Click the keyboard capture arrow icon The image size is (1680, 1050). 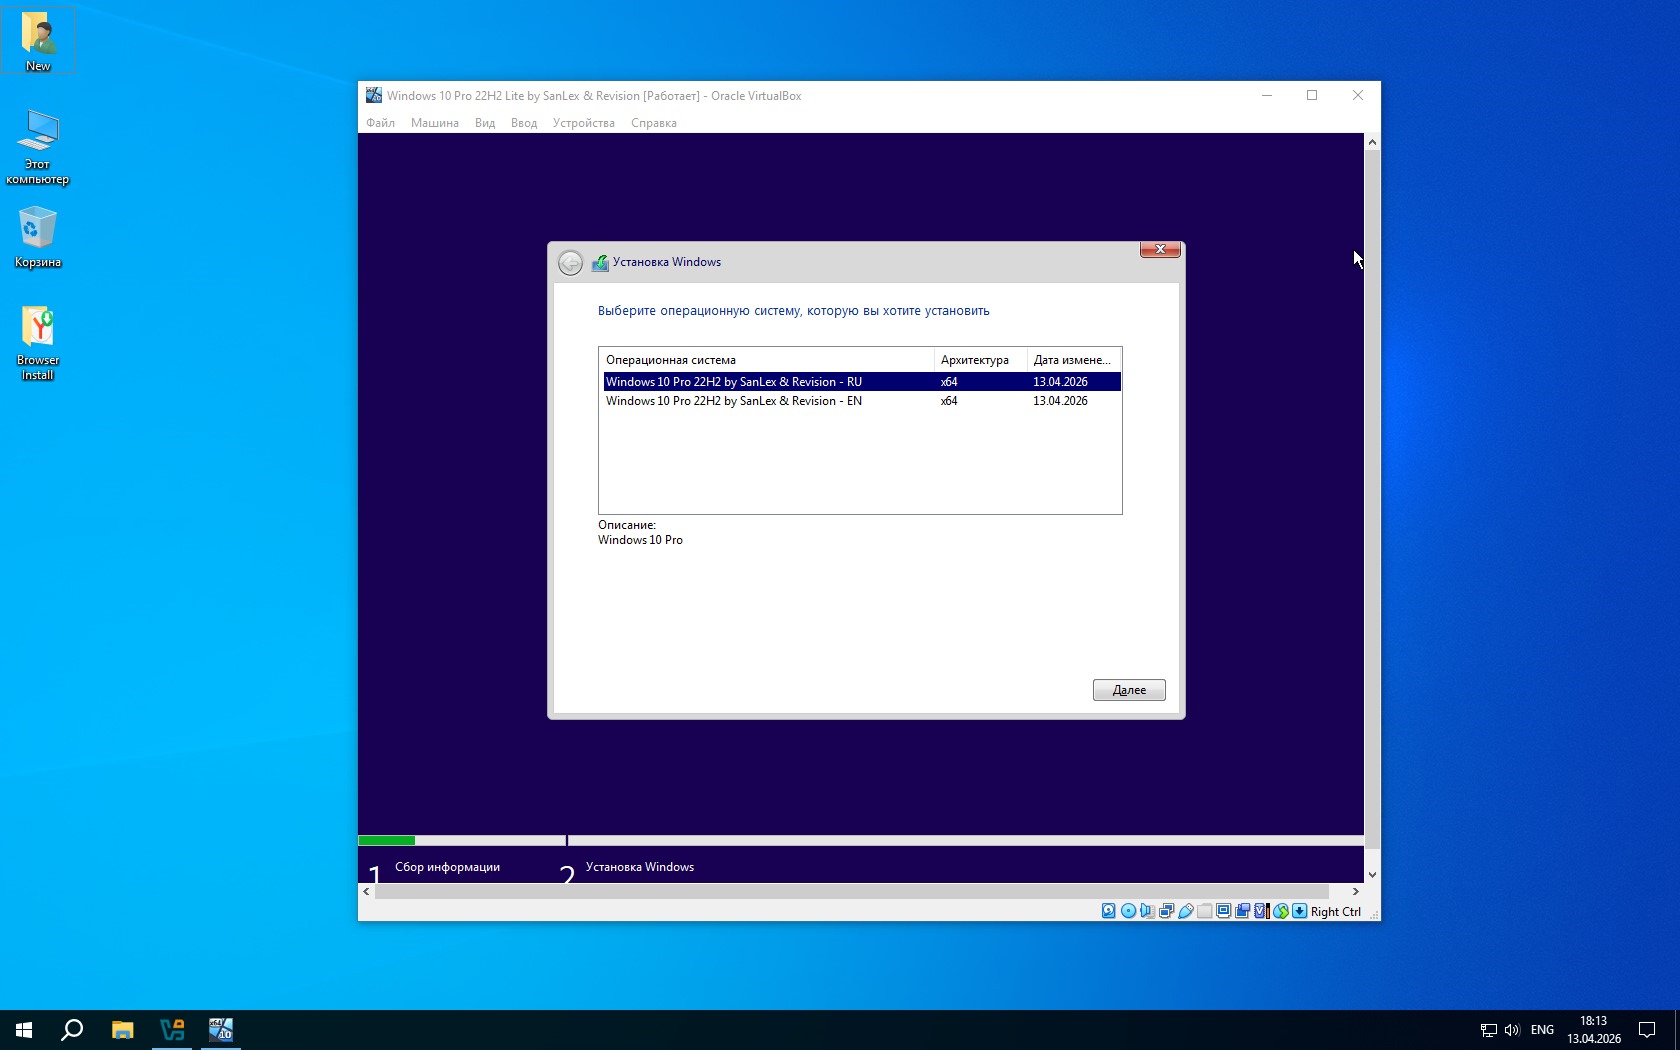click(x=1299, y=911)
